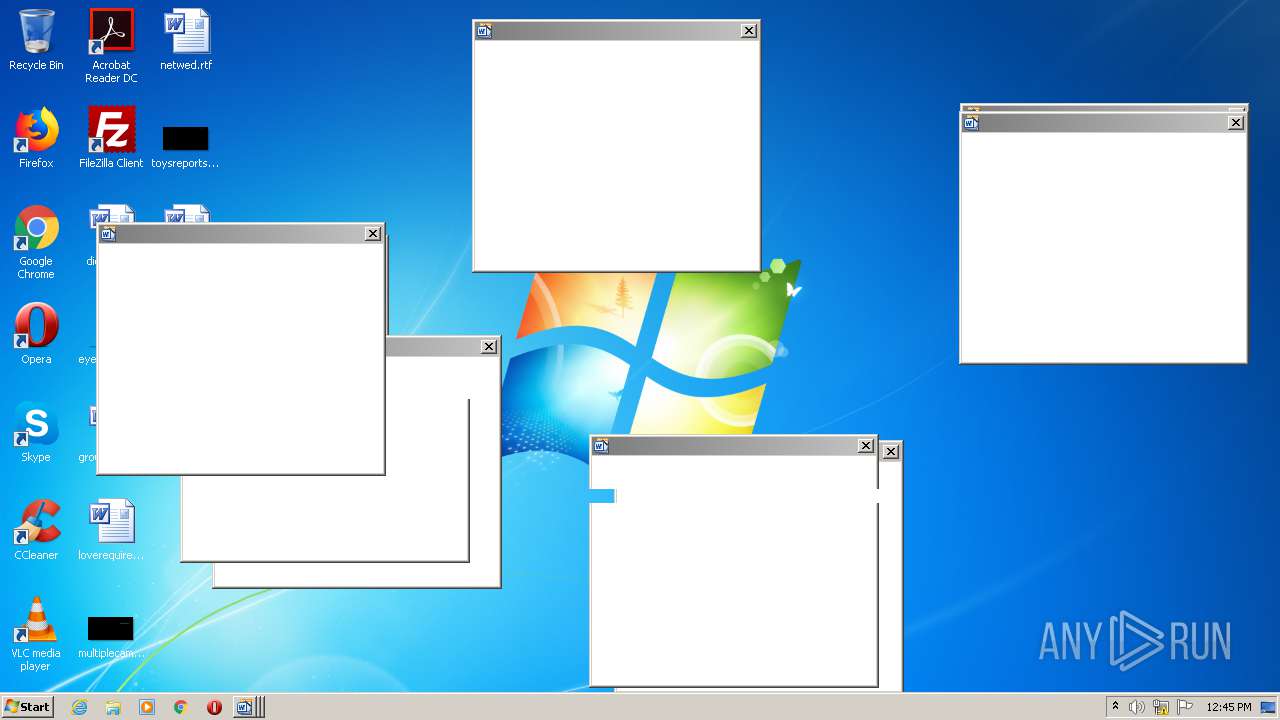Image resolution: width=1280 pixels, height=720 pixels.
Task: Open the Recycle Bin desktop icon
Action: click(x=36, y=40)
